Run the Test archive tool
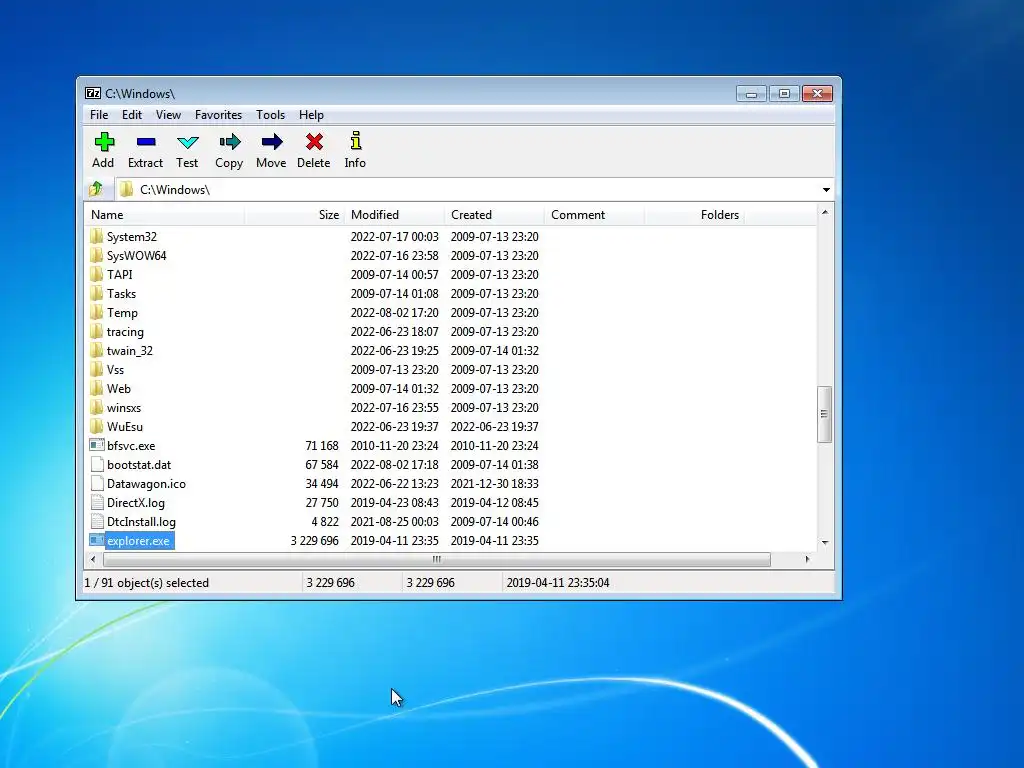 pos(187,142)
